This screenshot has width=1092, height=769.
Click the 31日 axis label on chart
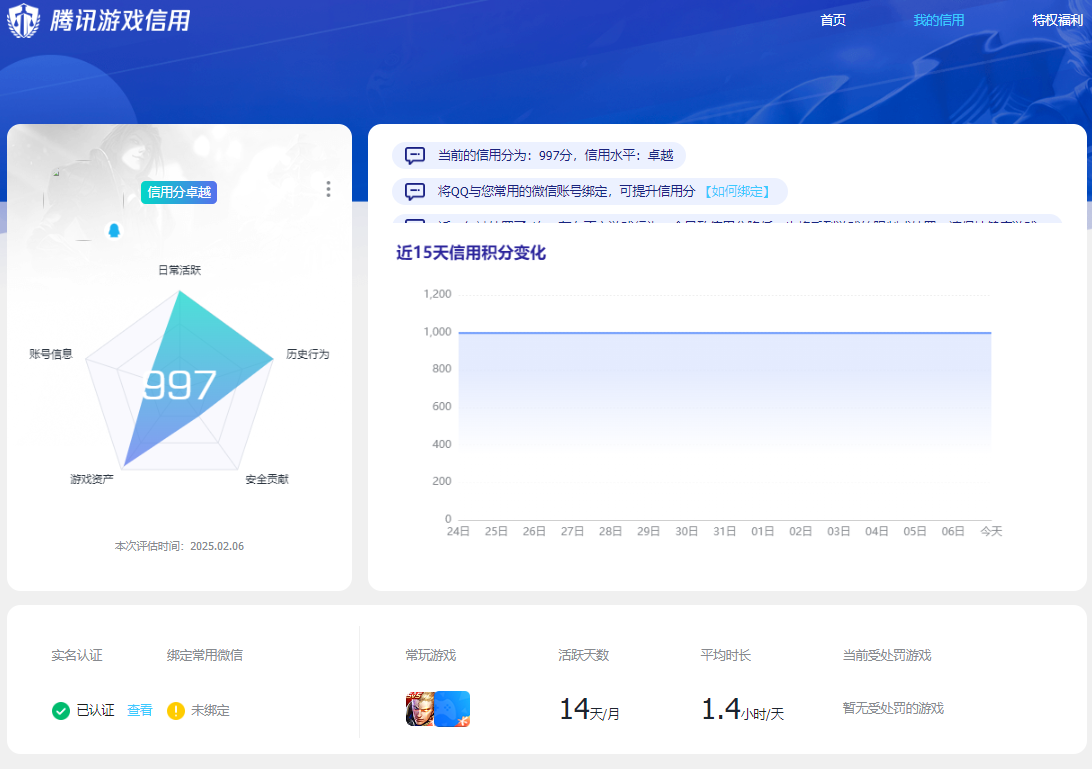point(724,531)
